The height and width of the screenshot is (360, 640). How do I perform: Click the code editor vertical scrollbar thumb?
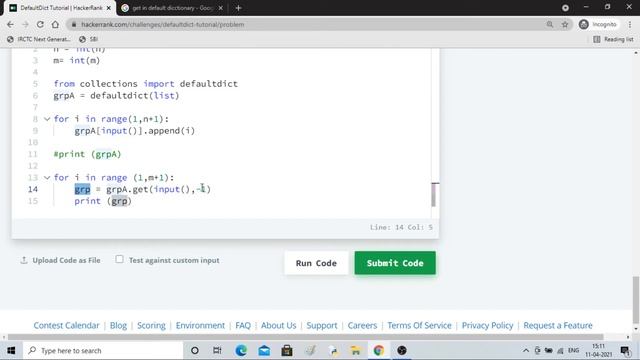434,195
